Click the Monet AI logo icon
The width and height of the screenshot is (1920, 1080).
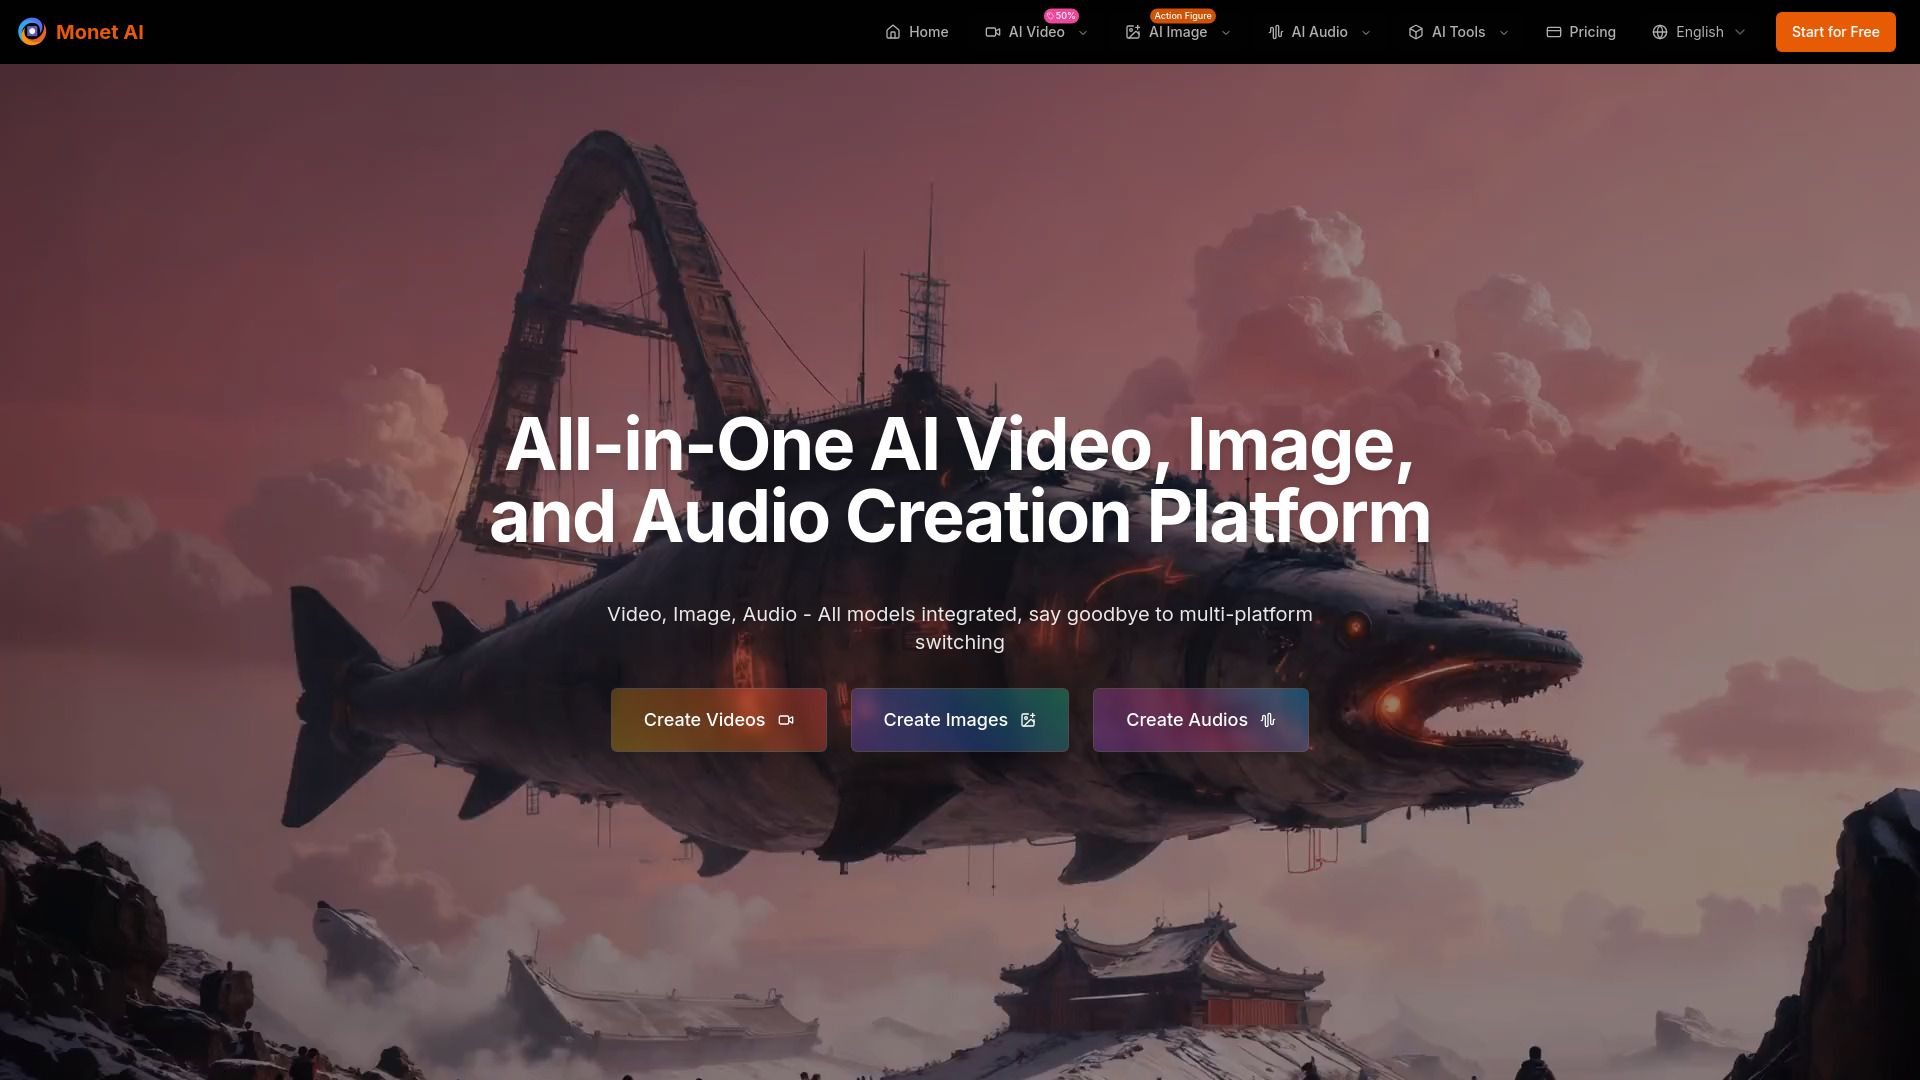[x=32, y=32]
